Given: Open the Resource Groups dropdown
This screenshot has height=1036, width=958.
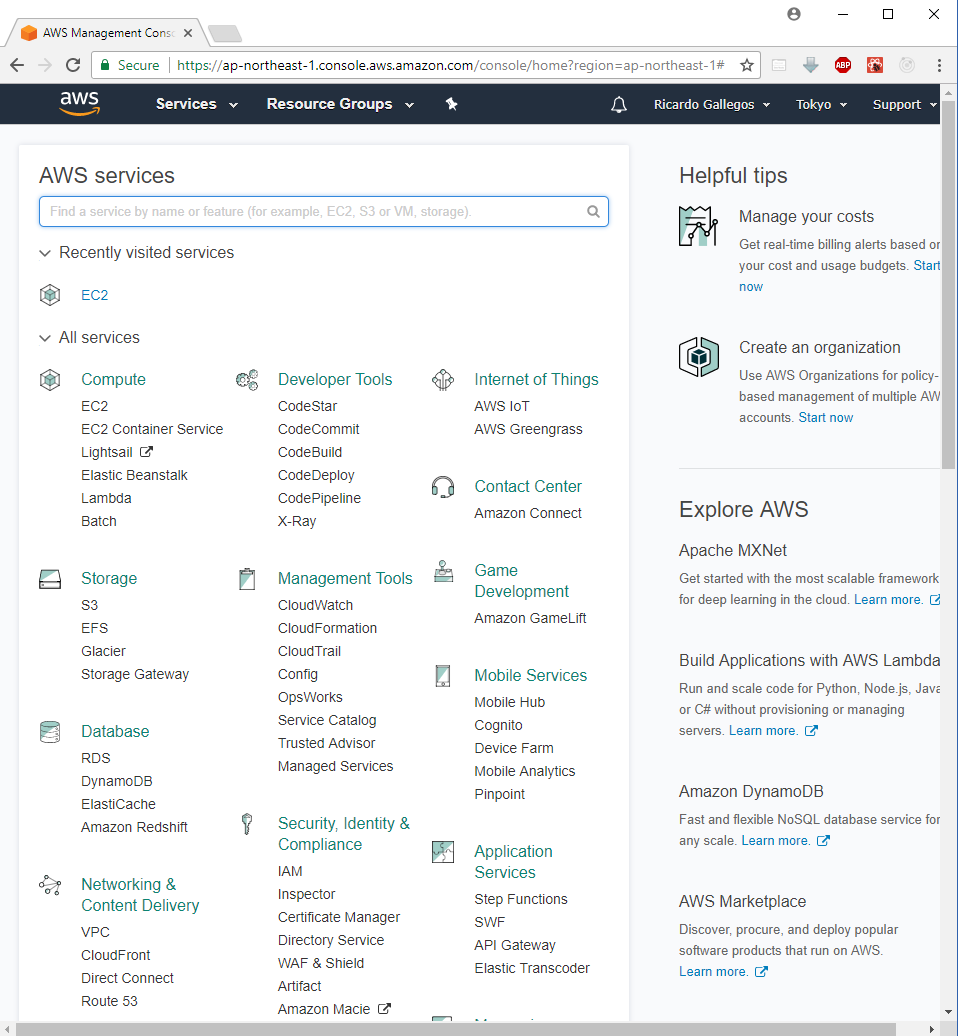Looking at the screenshot, I should [x=340, y=104].
